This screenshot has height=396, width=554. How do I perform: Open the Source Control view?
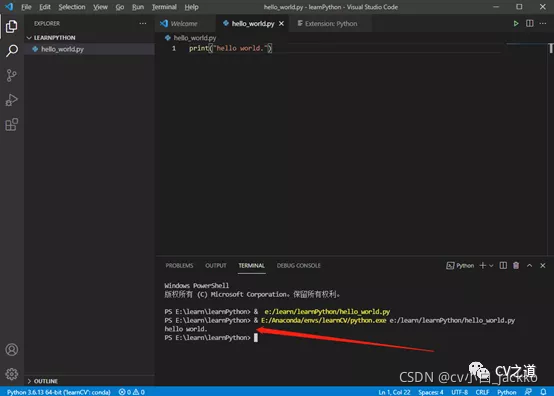coord(12,75)
